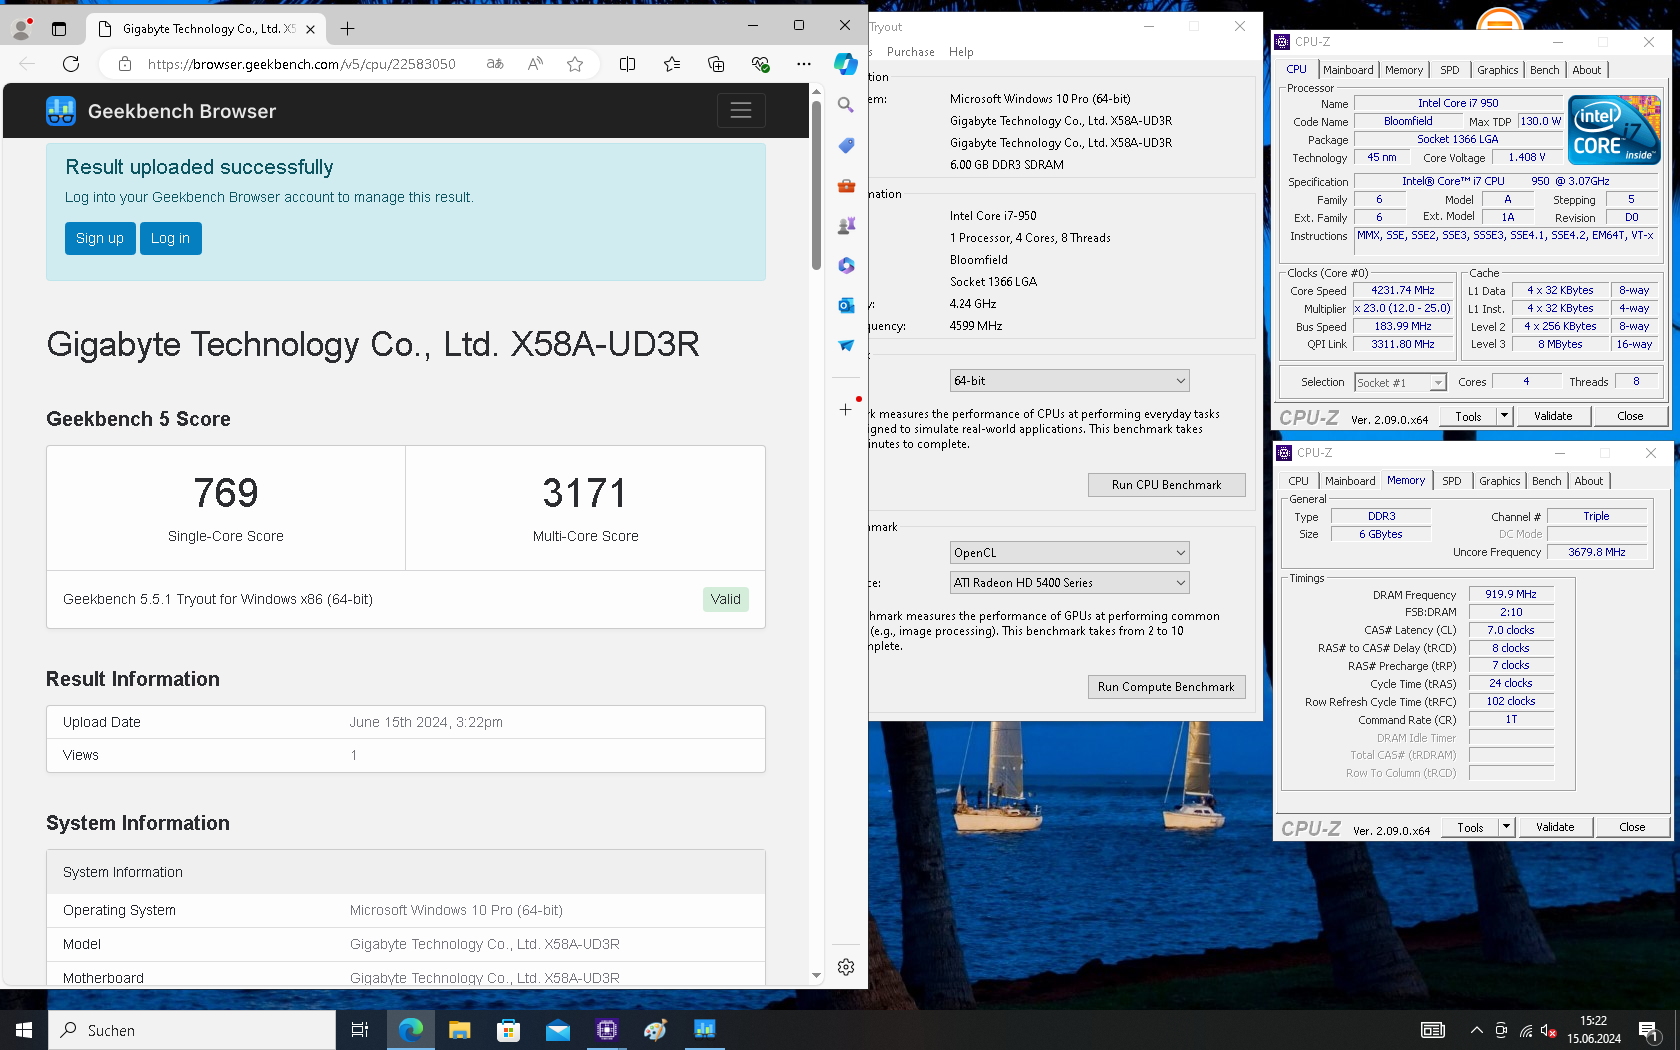1680x1050 pixels.
Task: Open the architecture 64-bit dropdown in Geekbench
Action: click(x=1069, y=381)
